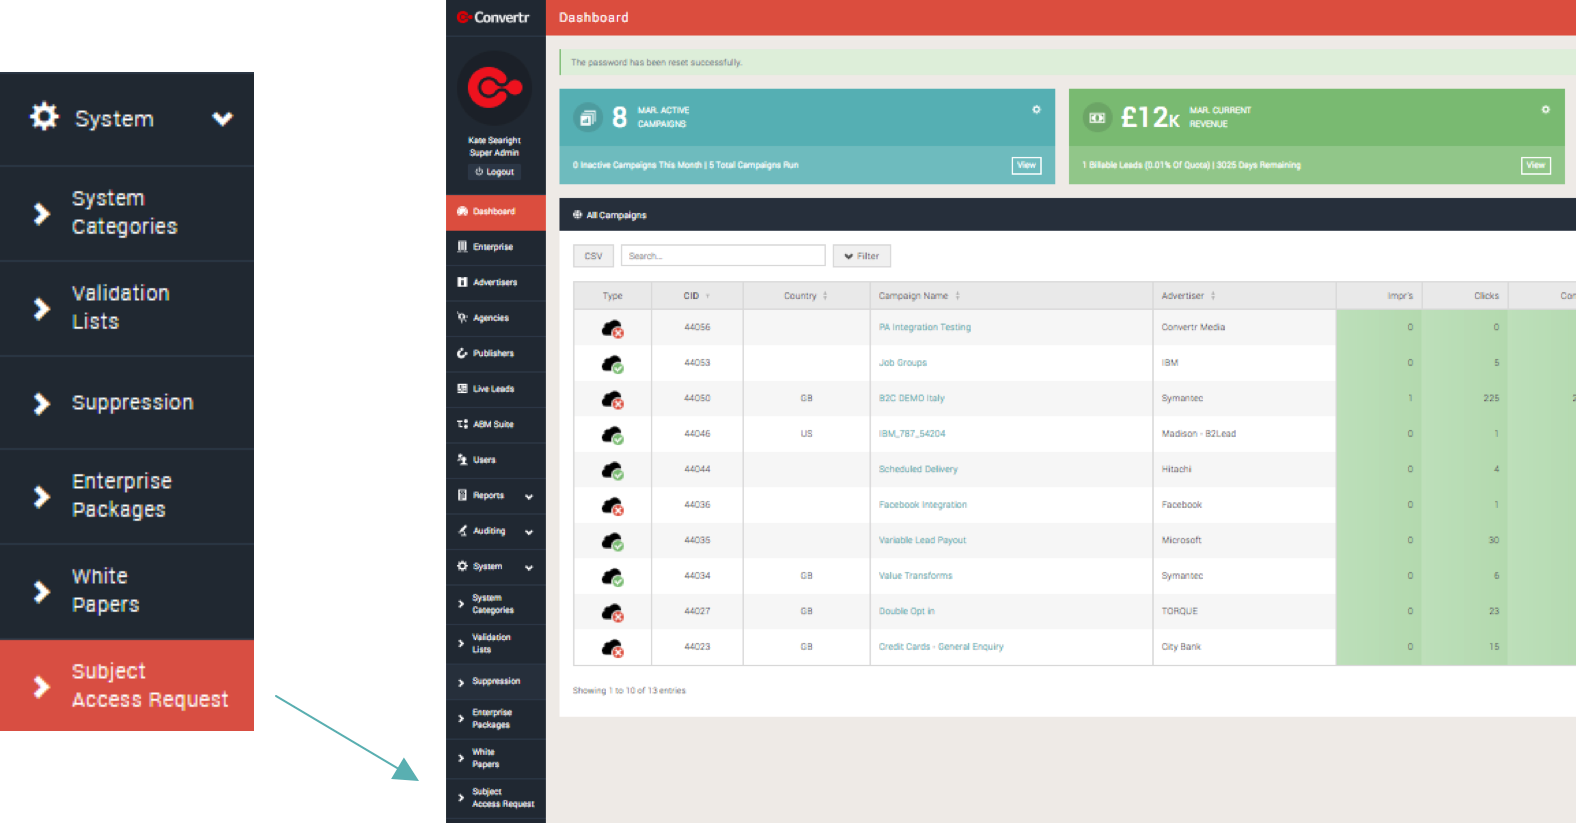Screen dimensions: 1576x823
Task: Open the PA Integration Testing campaign link
Action: (x=924, y=327)
